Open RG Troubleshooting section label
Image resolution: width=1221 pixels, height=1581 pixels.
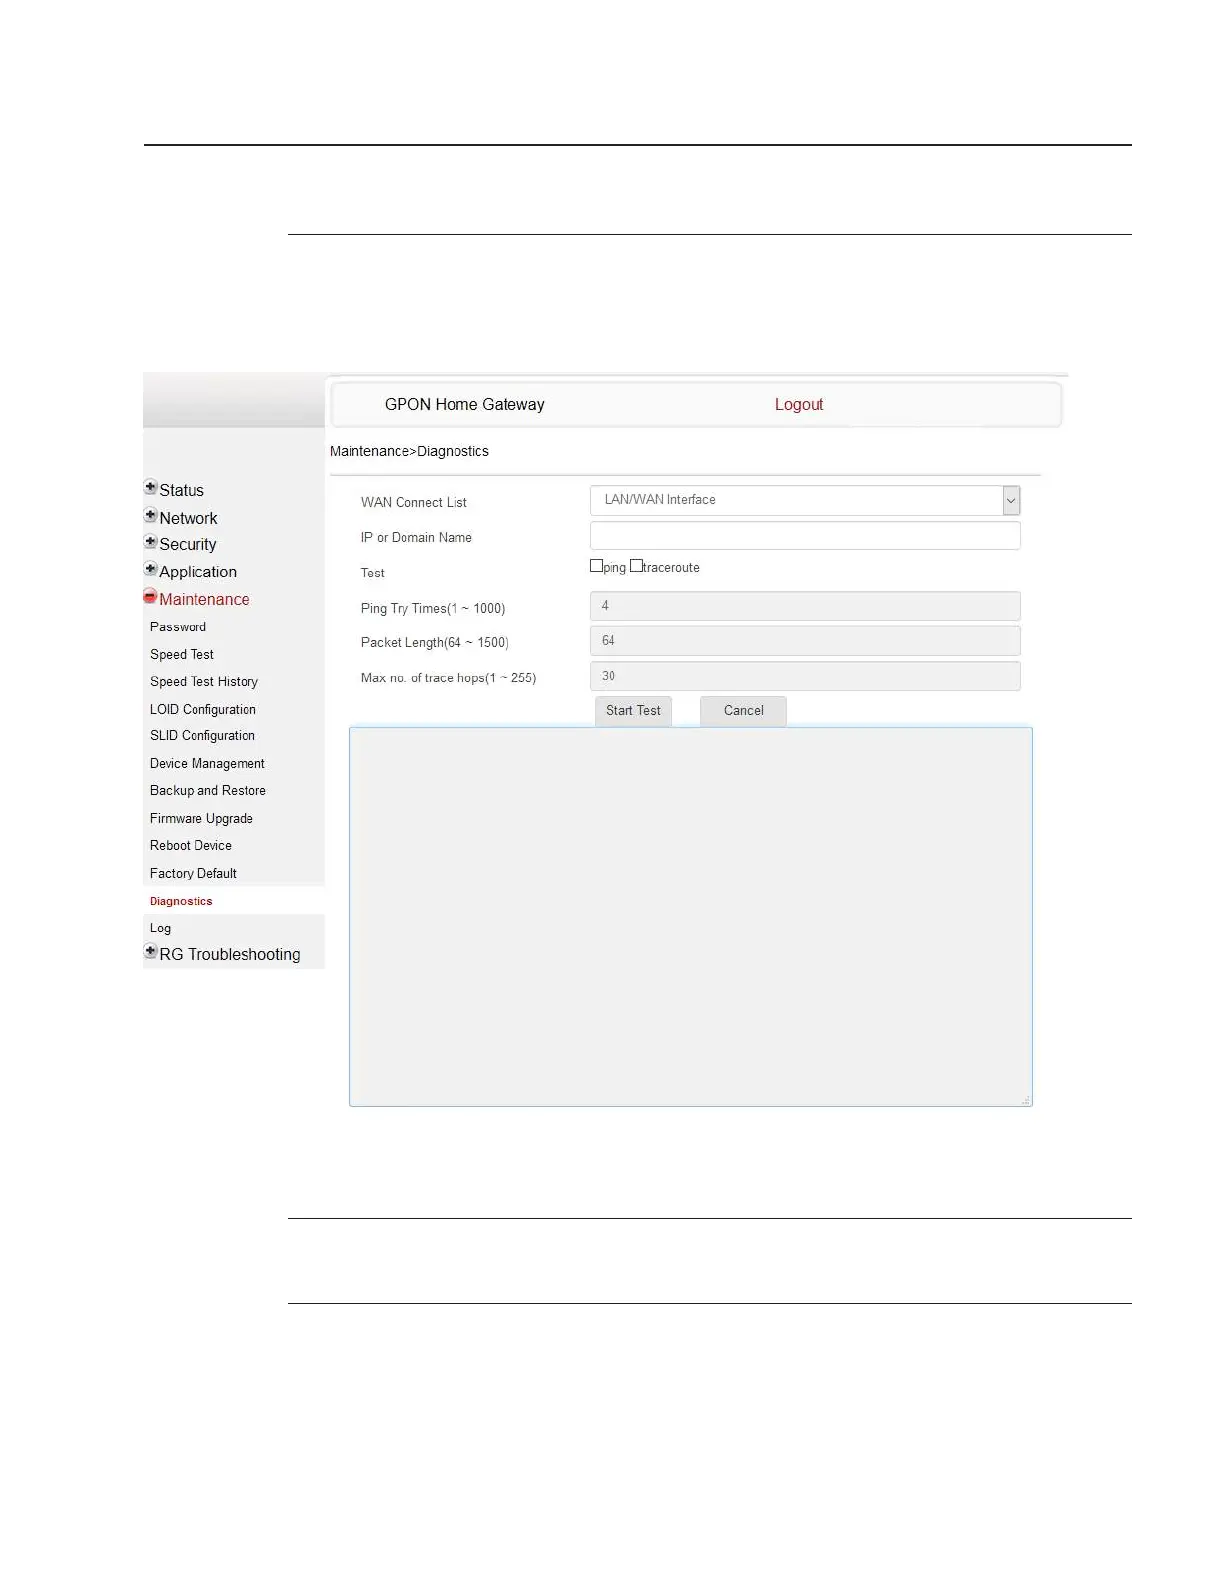pyautogui.click(x=229, y=955)
